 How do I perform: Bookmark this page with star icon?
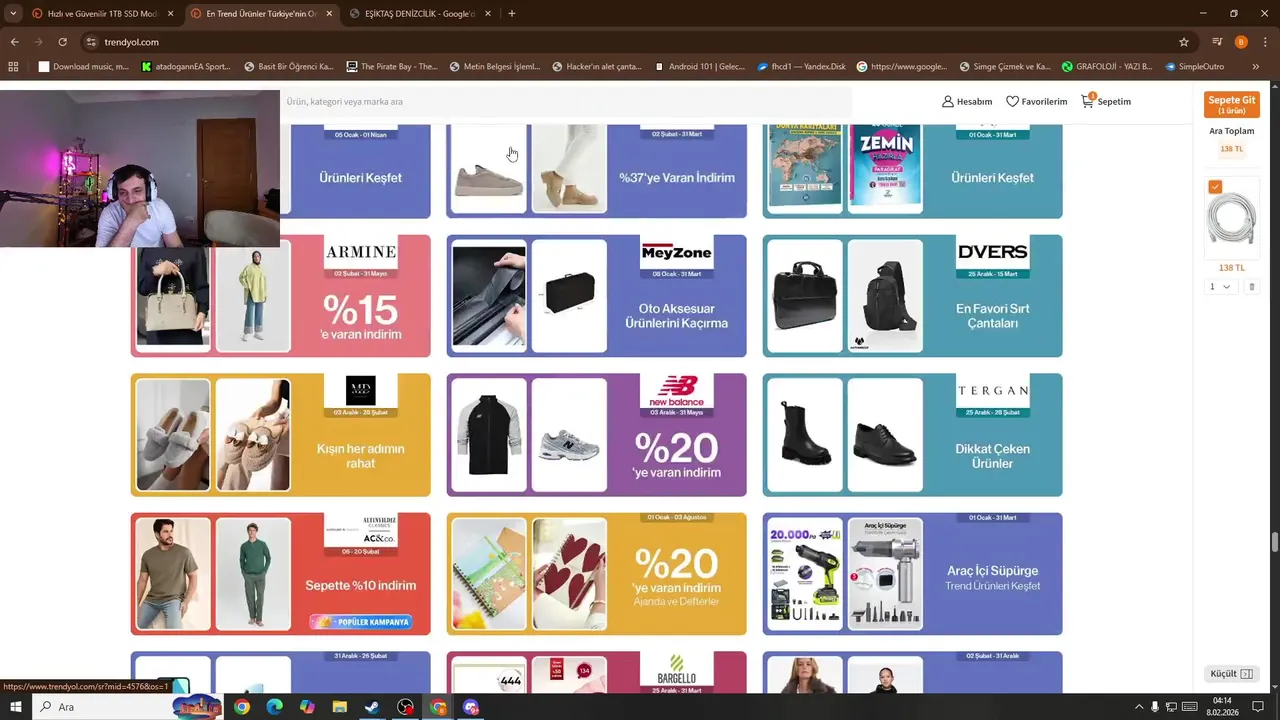pos(1184,42)
